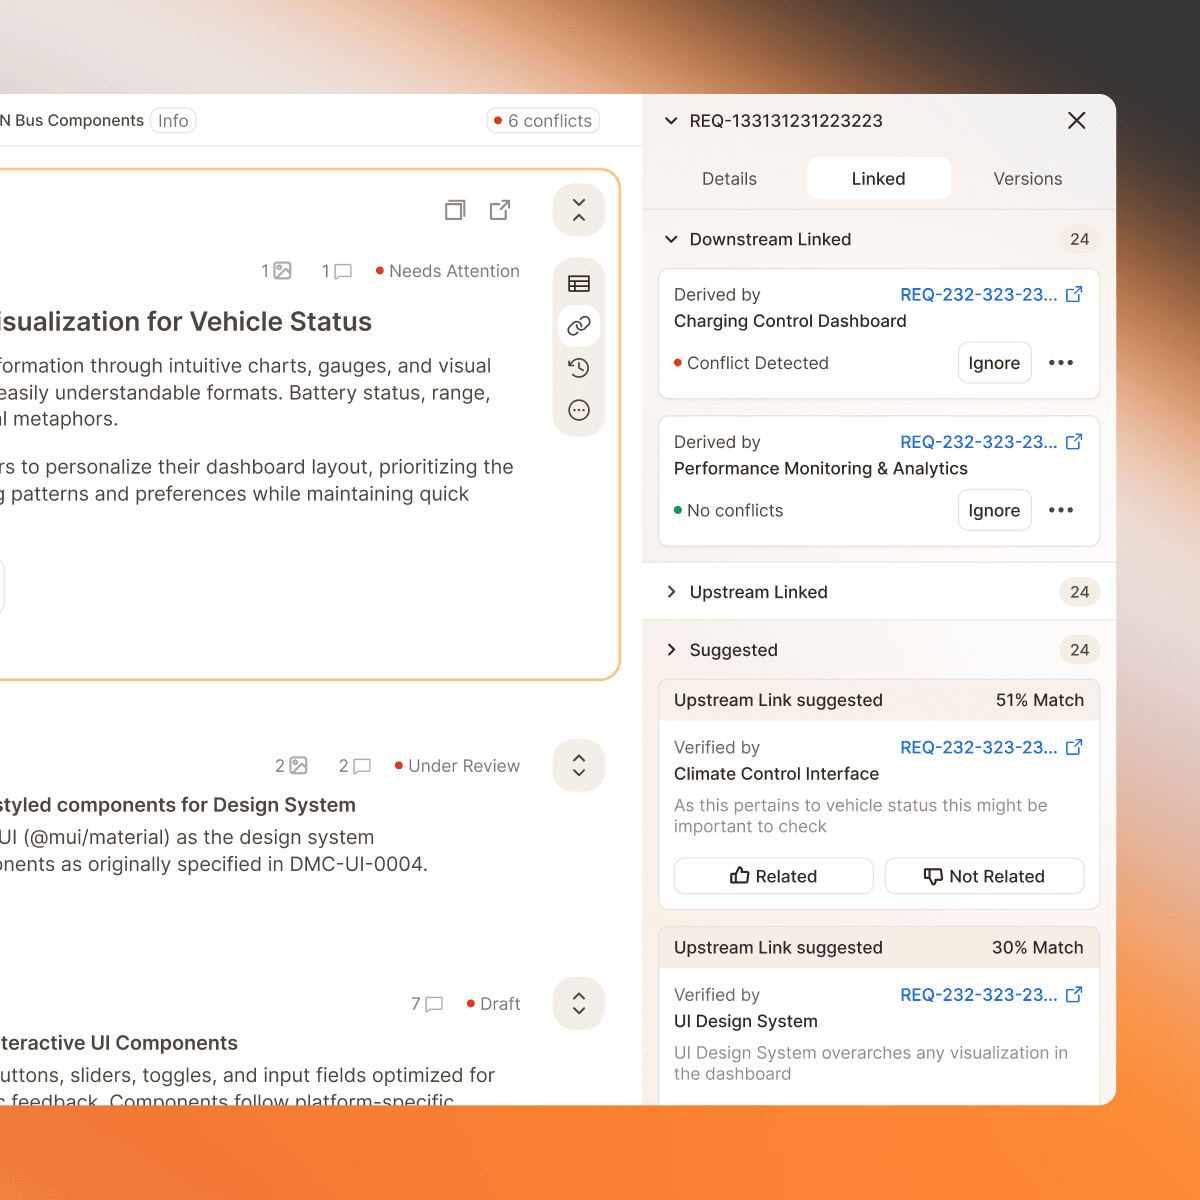
Task: Open more options for Charging Control Dashboard
Action: tap(1061, 363)
